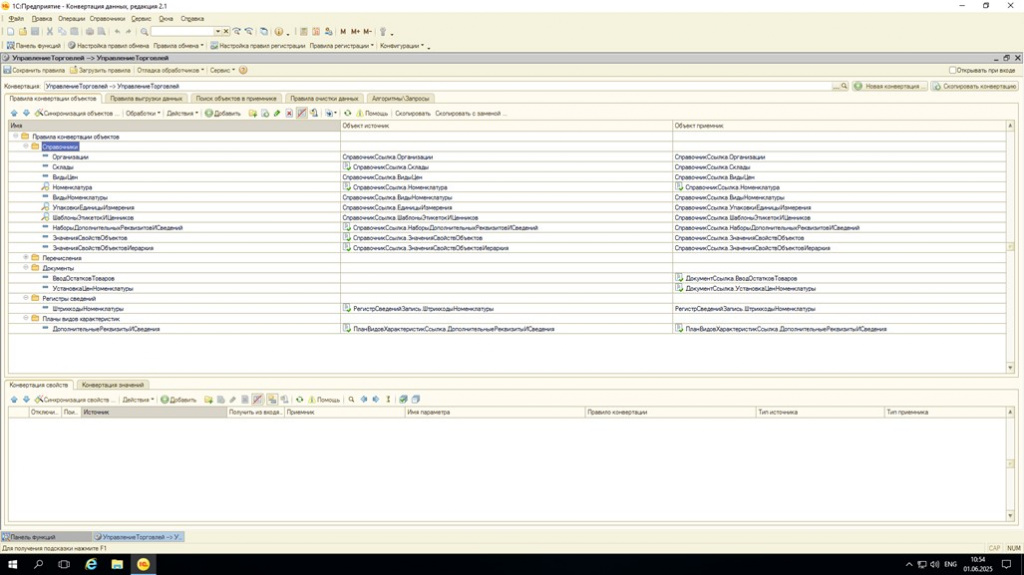1024x575 pixels.
Task: Toggle highlighted grouping button in properties toolbar
Action: point(272,399)
